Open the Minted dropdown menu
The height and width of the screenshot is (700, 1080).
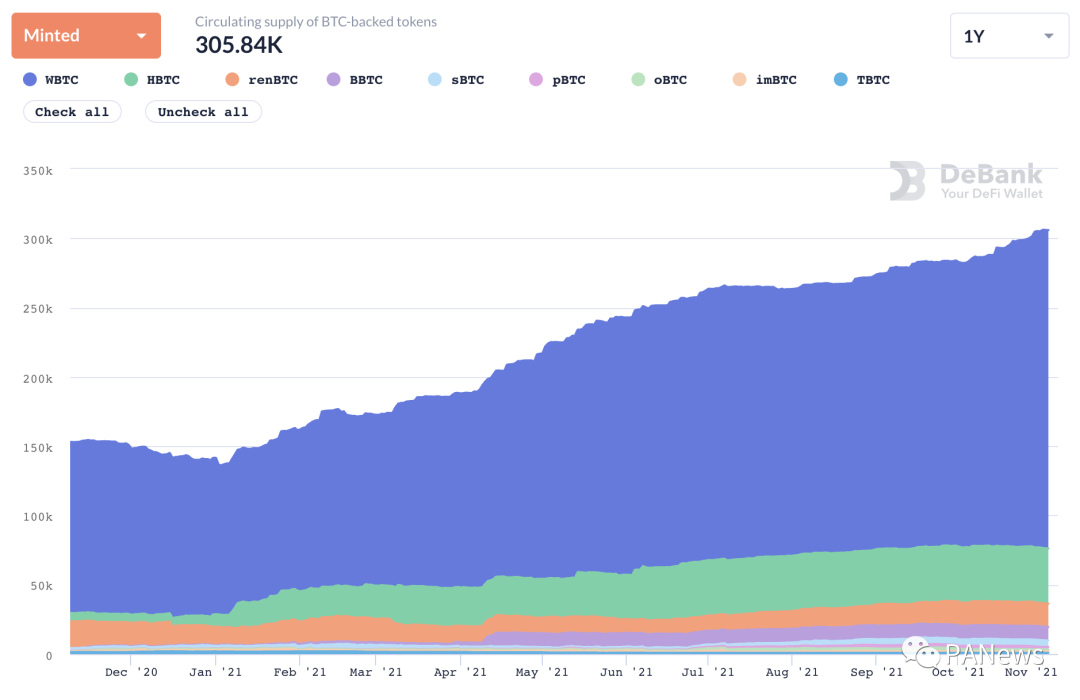point(86,36)
